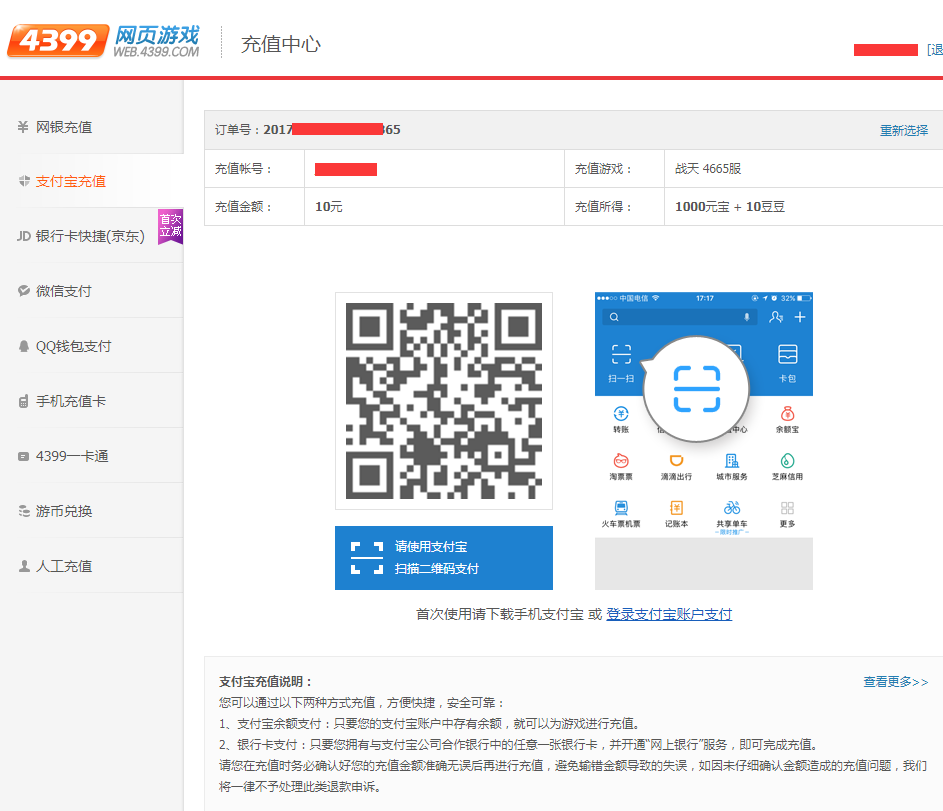Switch to 微信支付 payment method
Viewport: 943px width, 811px height.
point(64,291)
